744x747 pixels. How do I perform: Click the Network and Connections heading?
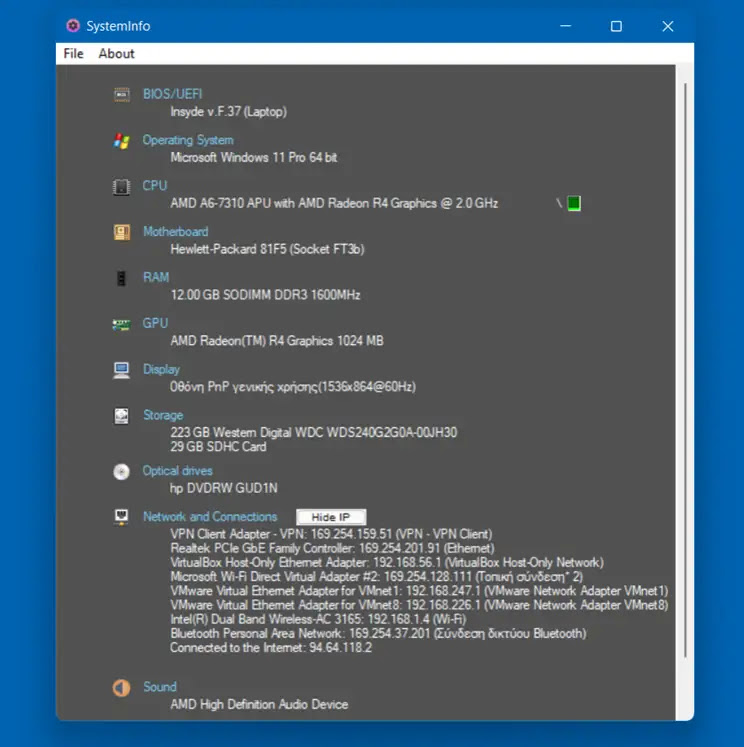(210, 516)
